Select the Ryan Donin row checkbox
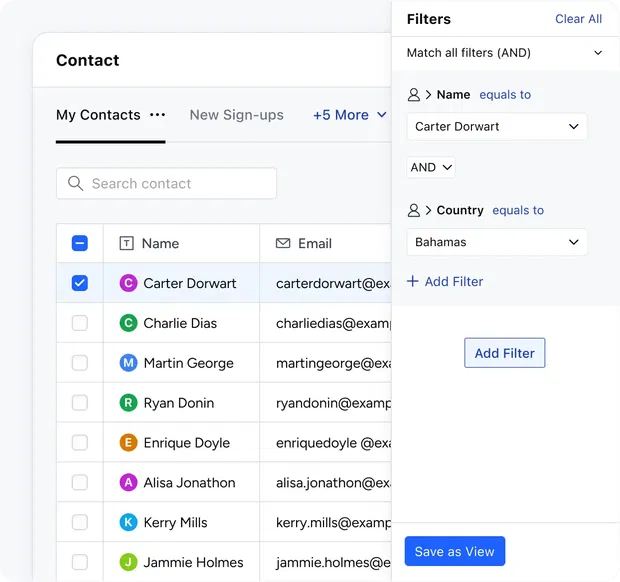This screenshot has width=620, height=582. [x=79, y=403]
